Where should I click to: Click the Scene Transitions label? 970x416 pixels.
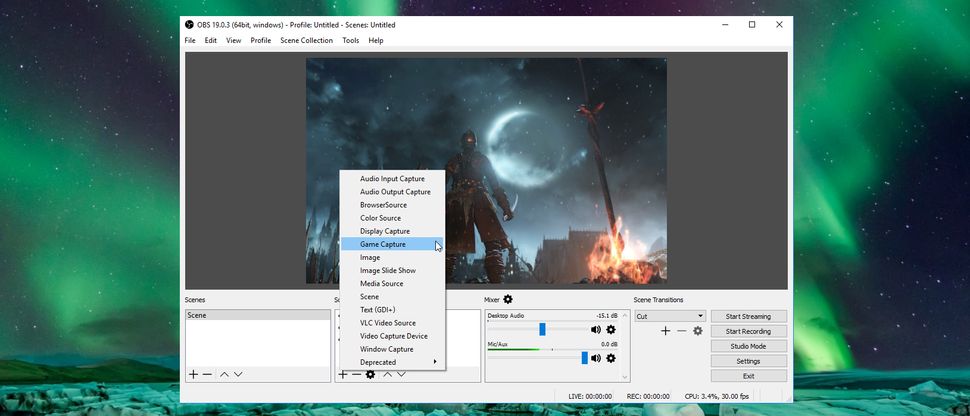pyautogui.click(x=658, y=300)
